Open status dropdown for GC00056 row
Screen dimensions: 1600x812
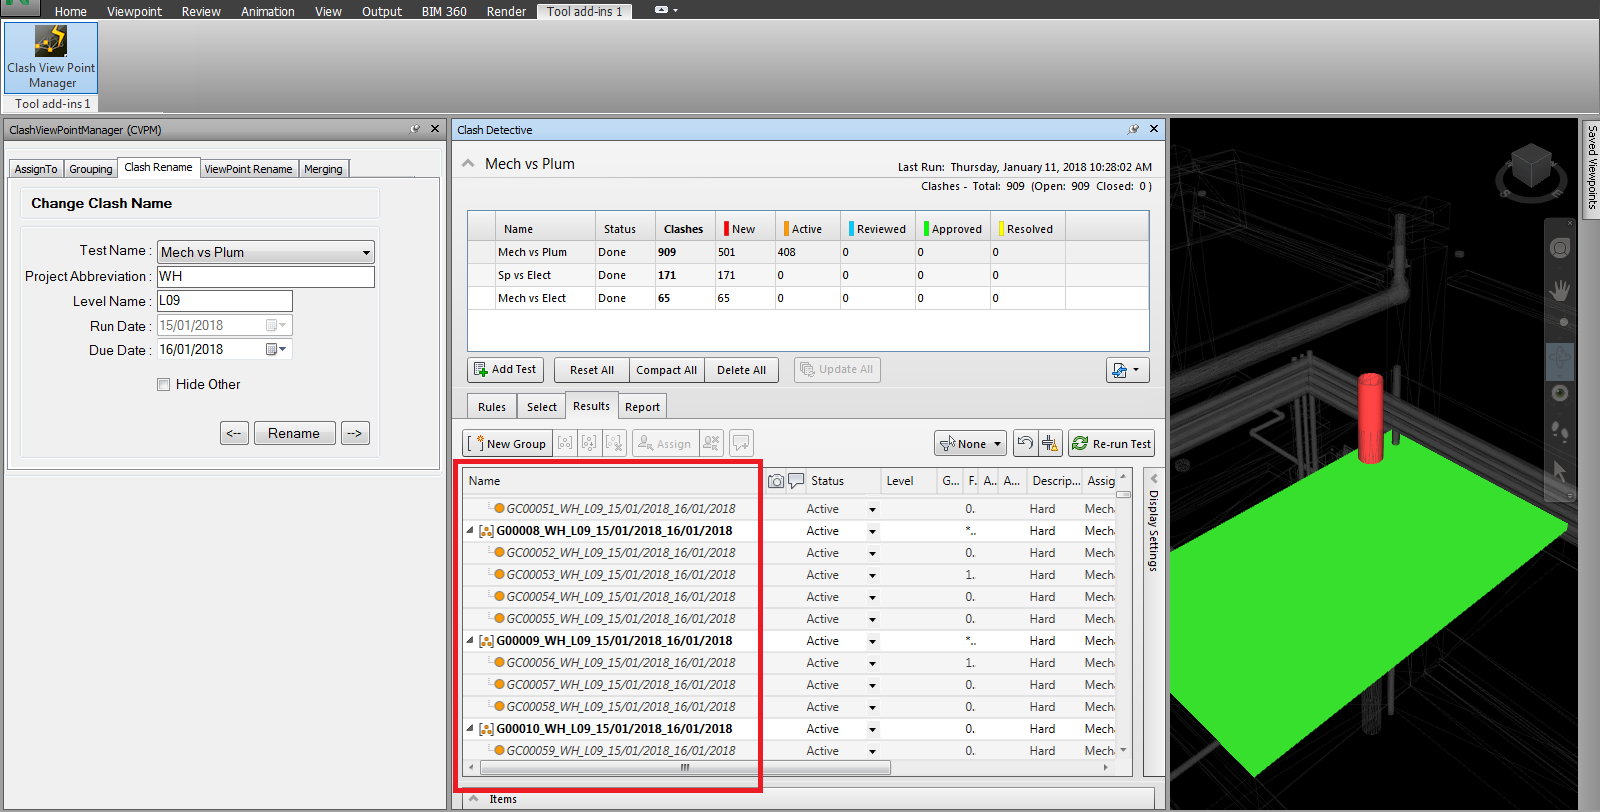[x=872, y=663]
